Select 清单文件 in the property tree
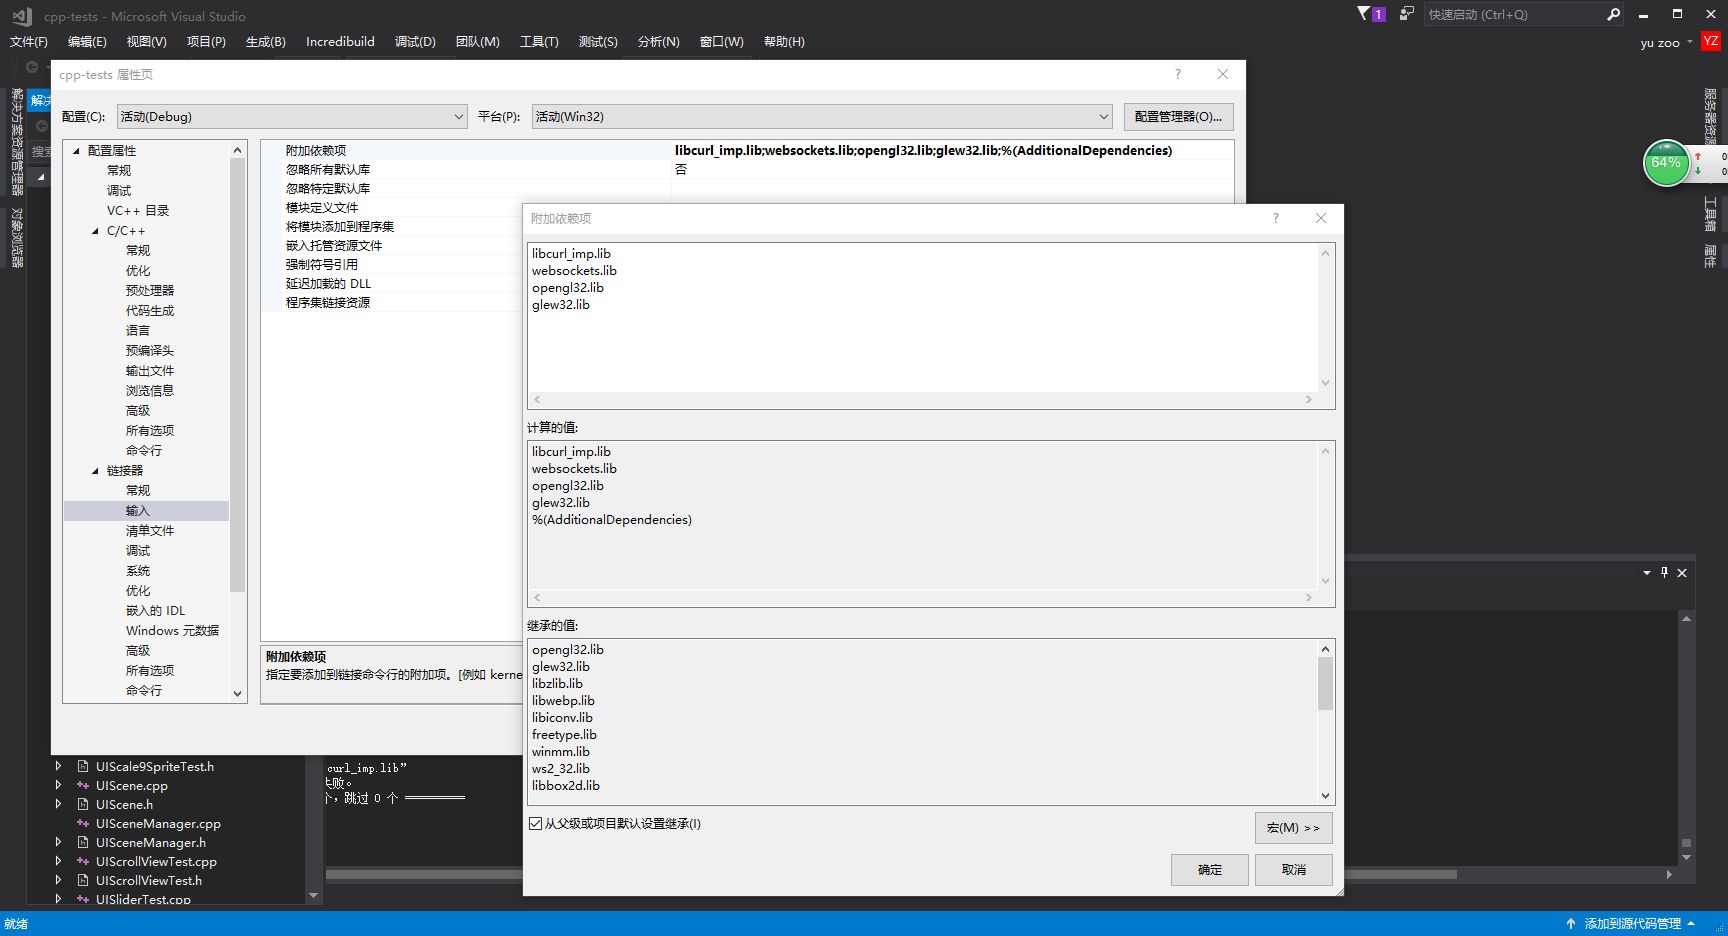The width and height of the screenshot is (1728, 936). click(x=150, y=531)
